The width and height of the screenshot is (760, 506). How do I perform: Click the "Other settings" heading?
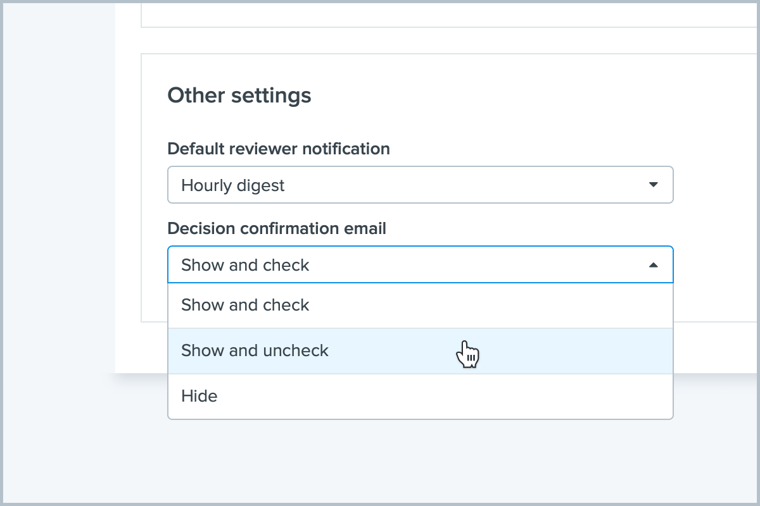coord(239,95)
